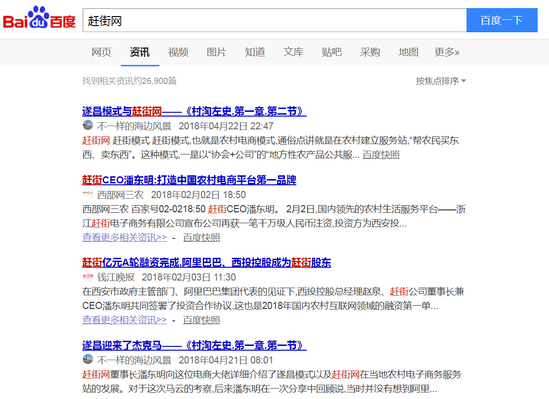Click source name 不一样的海边风景 dated 04月21日

point(134,360)
